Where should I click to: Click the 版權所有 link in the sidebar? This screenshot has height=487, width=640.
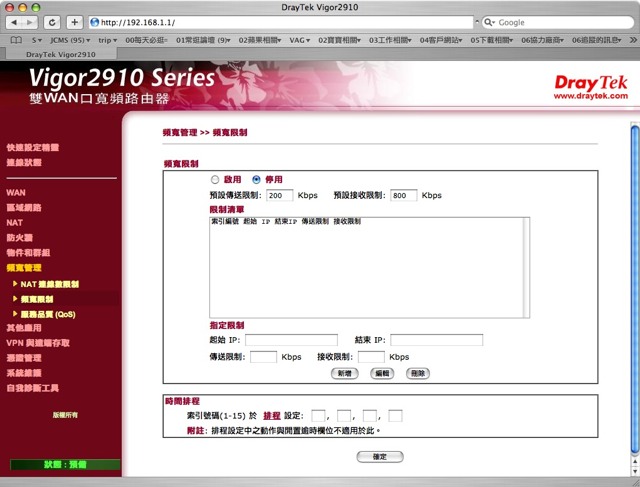pyautogui.click(x=65, y=415)
